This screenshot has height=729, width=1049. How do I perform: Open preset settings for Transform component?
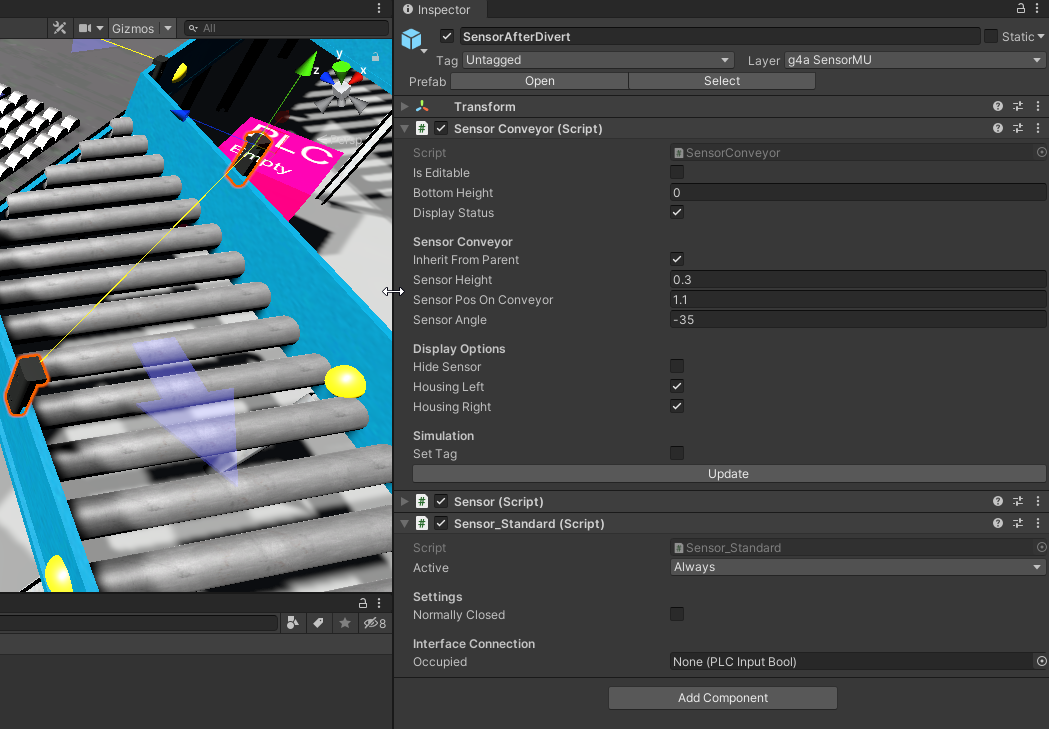(x=1018, y=107)
